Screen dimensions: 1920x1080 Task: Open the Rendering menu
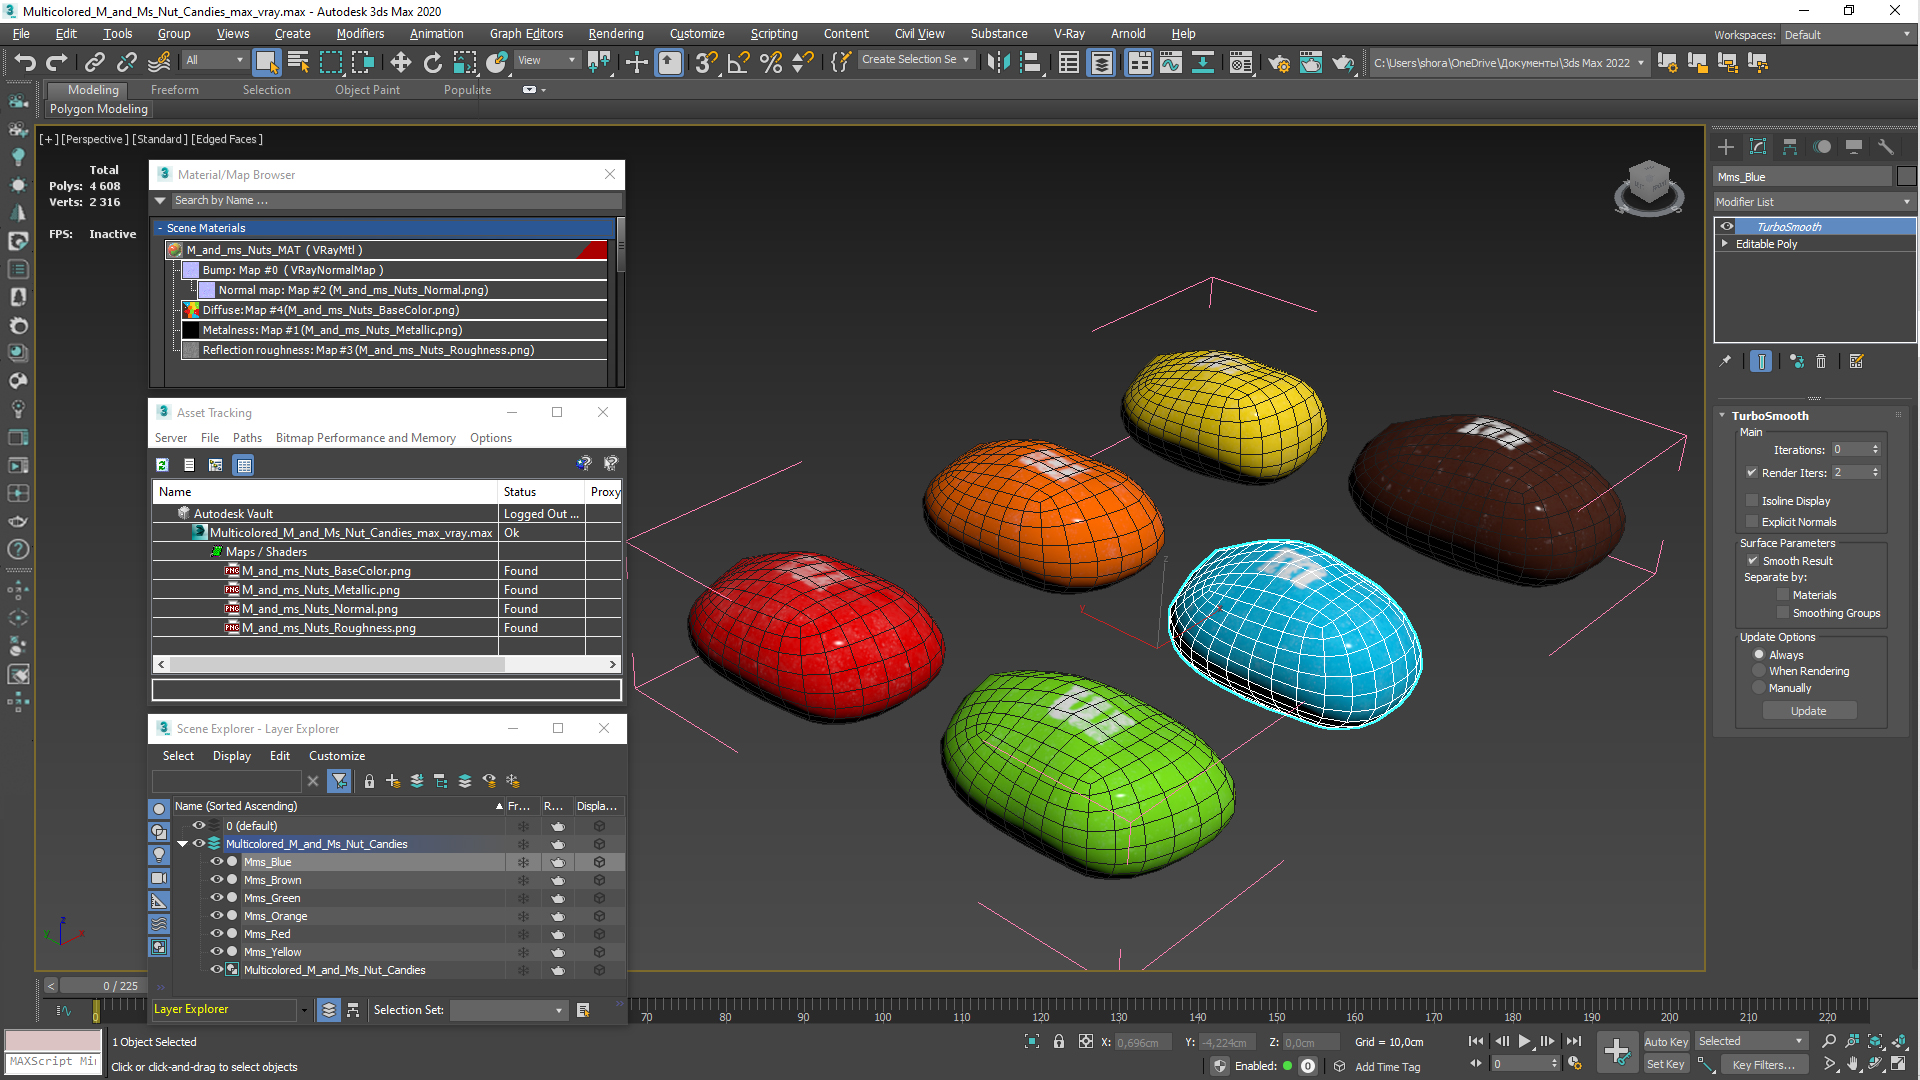pyautogui.click(x=616, y=34)
